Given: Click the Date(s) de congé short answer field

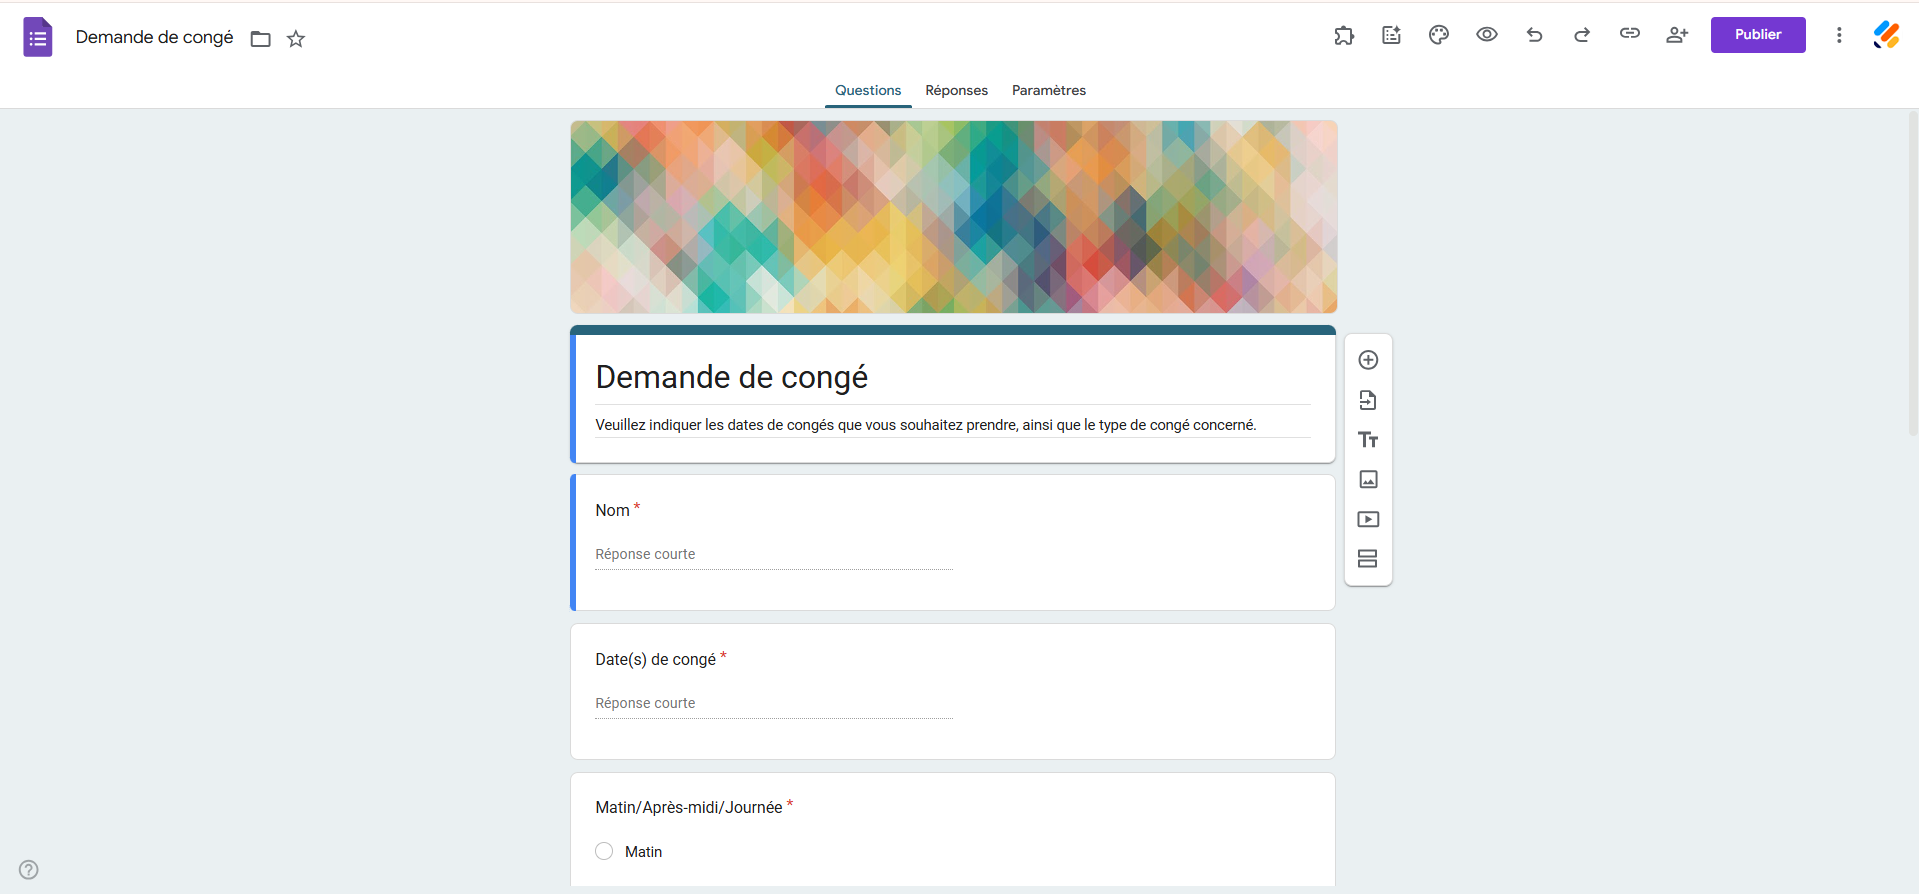Looking at the screenshot, I should coord(774,704).
